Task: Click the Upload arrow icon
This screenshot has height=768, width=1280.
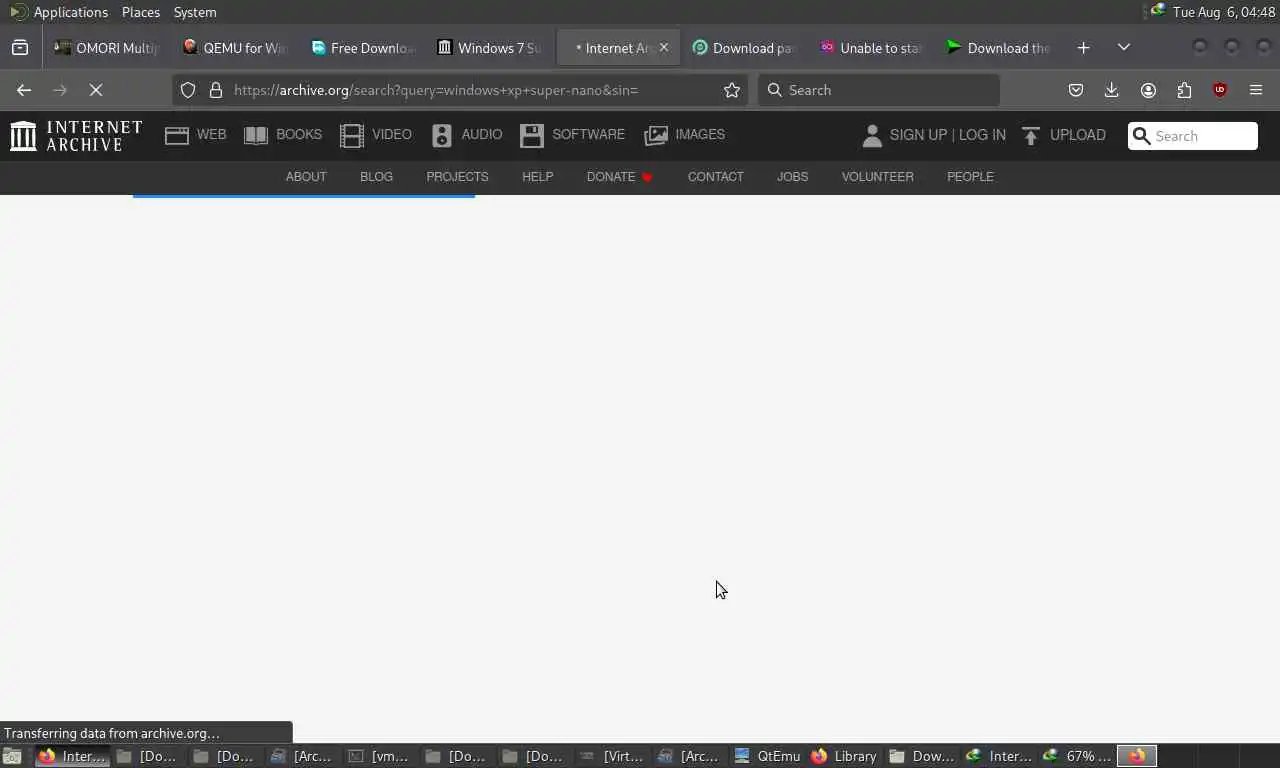Action: click(1031, 135)
